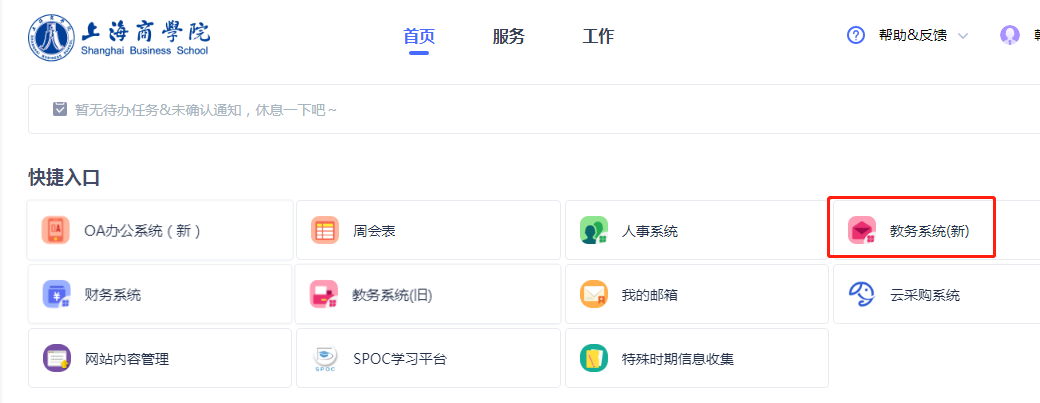Expand the 帮助&反馈 dropdown arrow
Screen dimensions: 1040x403
point(963,37)
